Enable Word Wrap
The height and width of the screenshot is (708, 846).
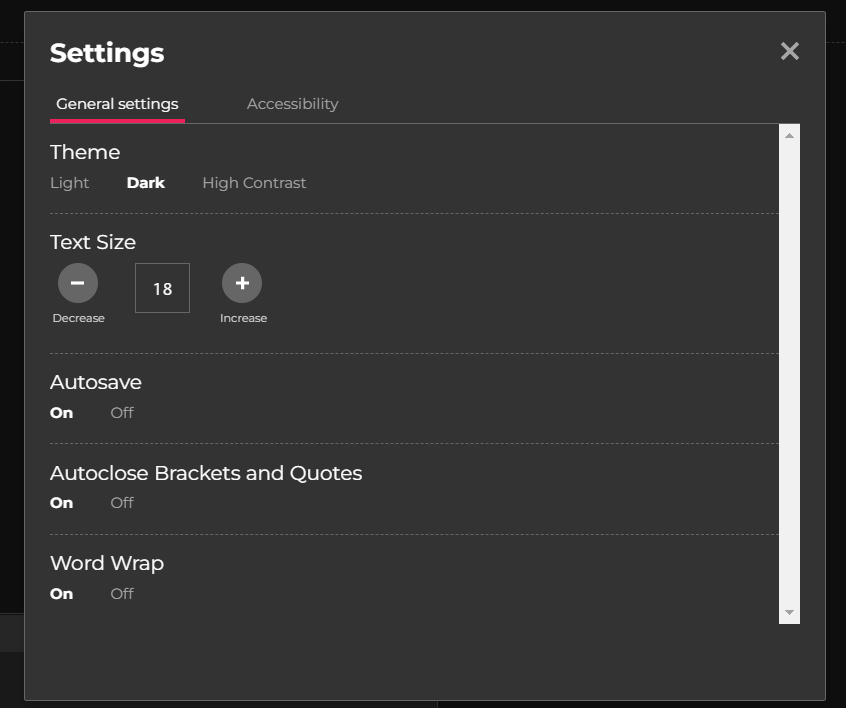[61, 594]
